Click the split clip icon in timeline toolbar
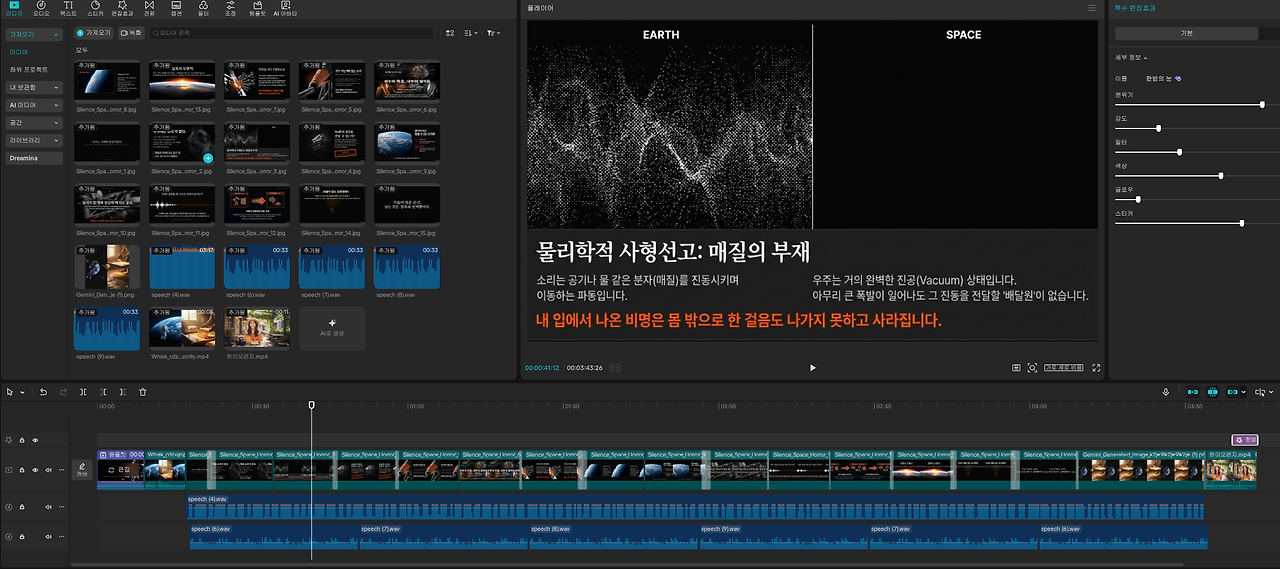This screenshot has width=1280, height=569. [x=82, y=392]
